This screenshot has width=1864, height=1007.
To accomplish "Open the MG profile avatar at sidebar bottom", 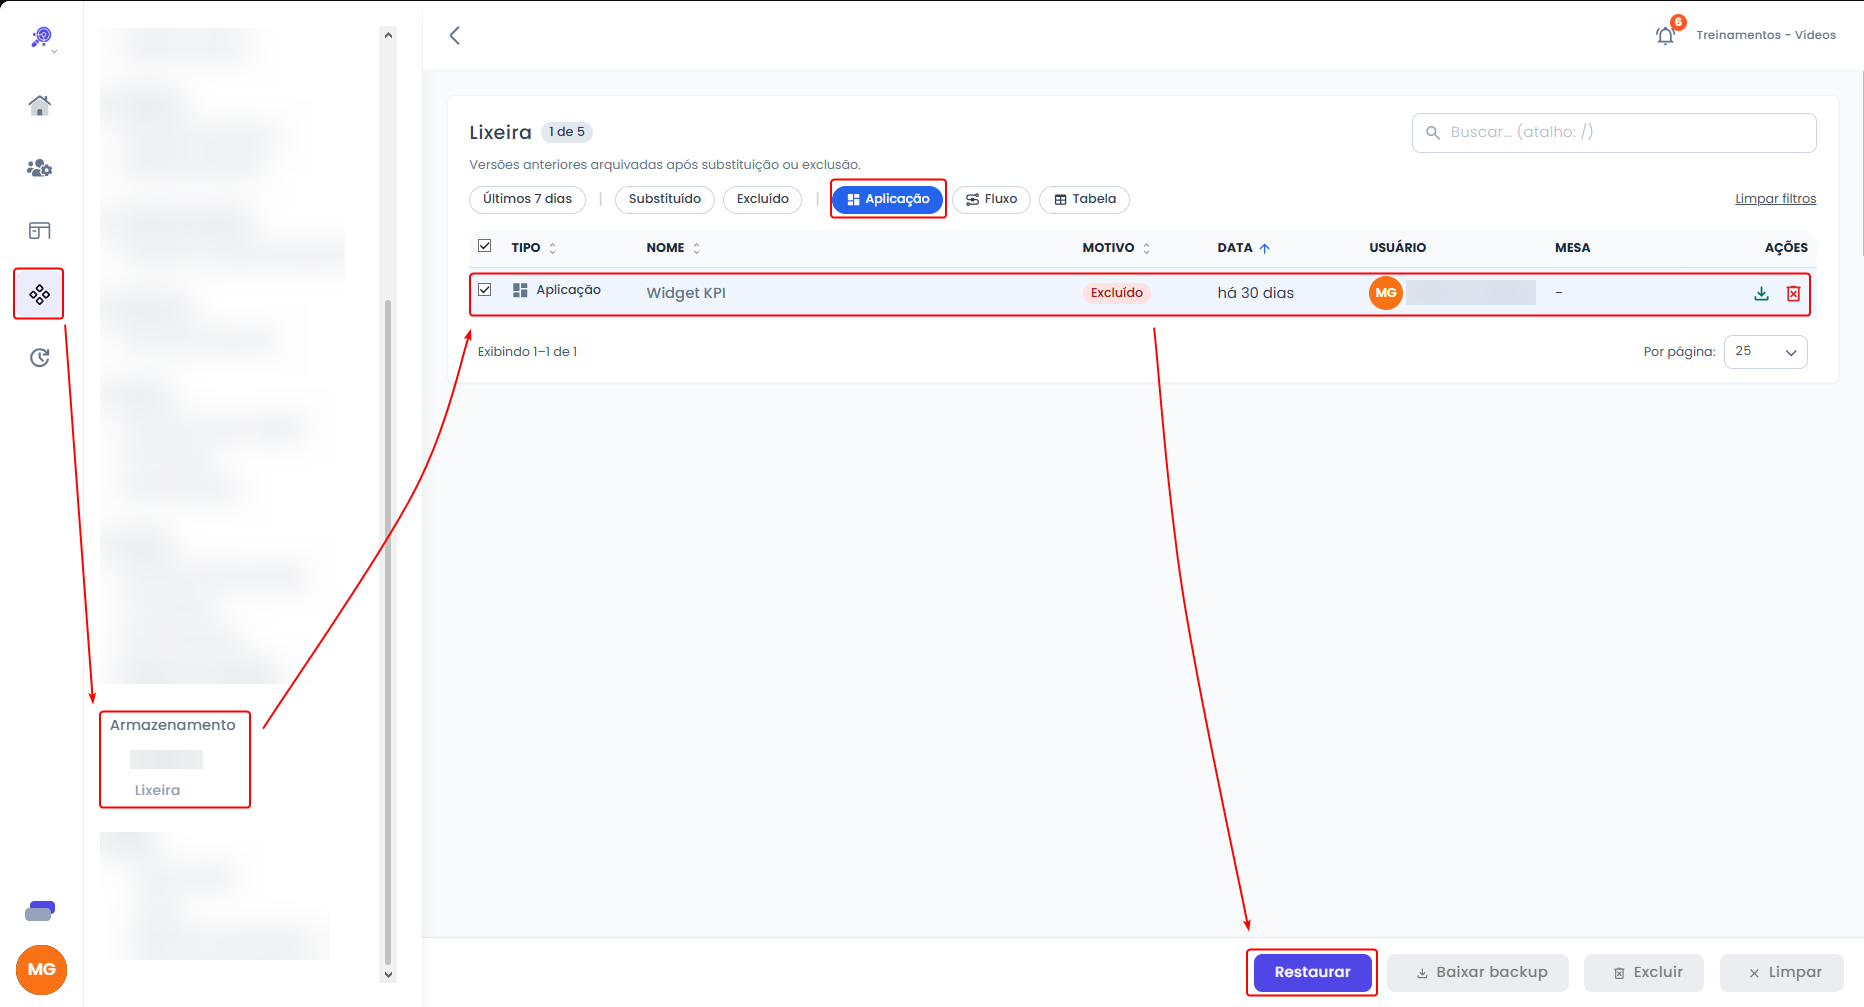I will pos(41,970).
